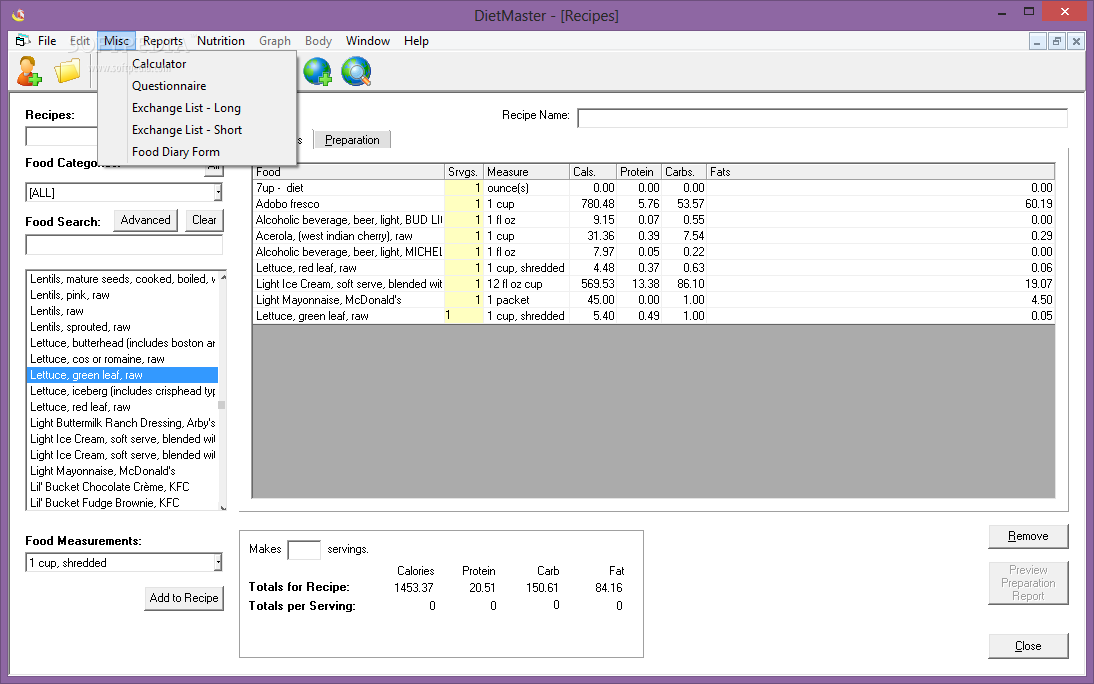1094x684 pixels.
Task: Click Add to Recipe button
Action: (184, 598)
